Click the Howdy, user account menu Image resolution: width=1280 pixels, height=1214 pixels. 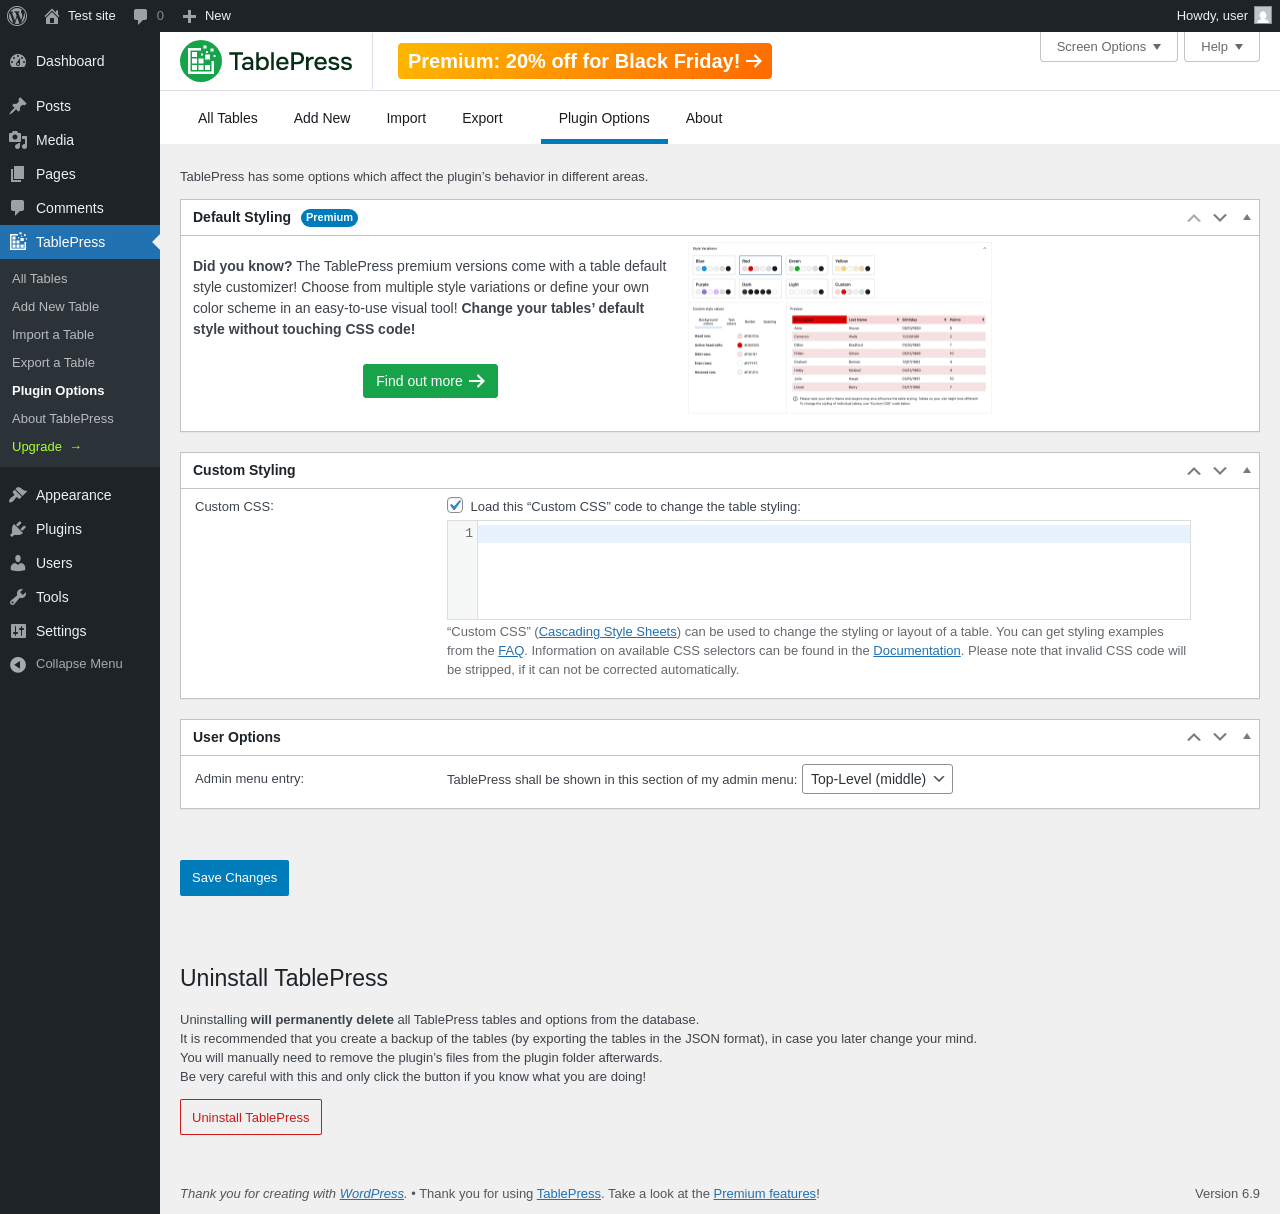(1224, 16)
